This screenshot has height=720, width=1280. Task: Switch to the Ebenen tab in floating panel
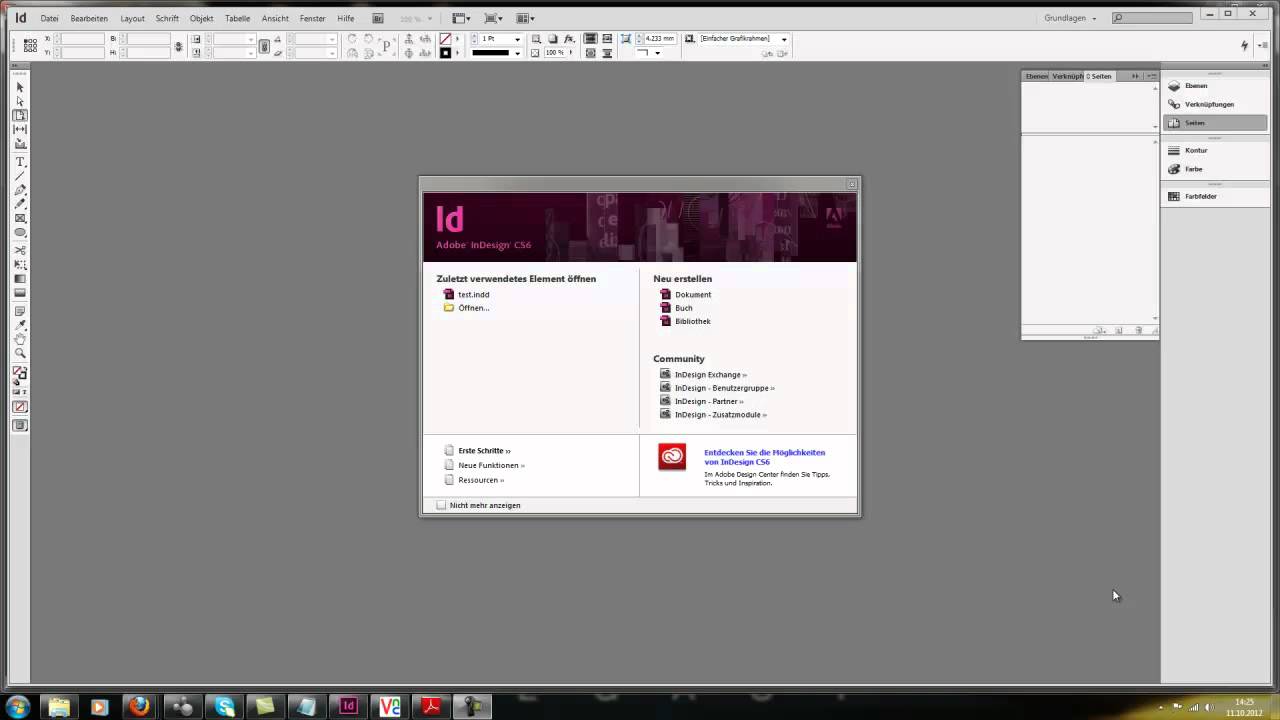1036,76
